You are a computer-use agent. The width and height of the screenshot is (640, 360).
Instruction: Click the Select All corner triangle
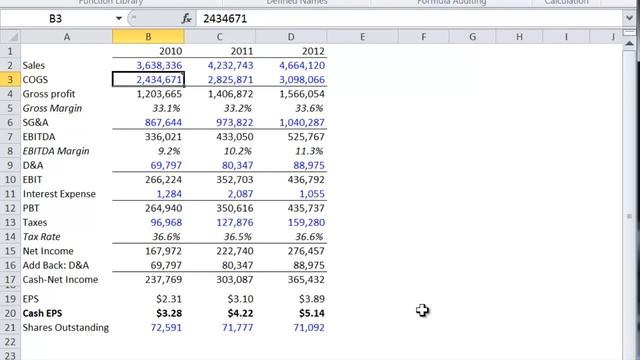tap(10, 37)
